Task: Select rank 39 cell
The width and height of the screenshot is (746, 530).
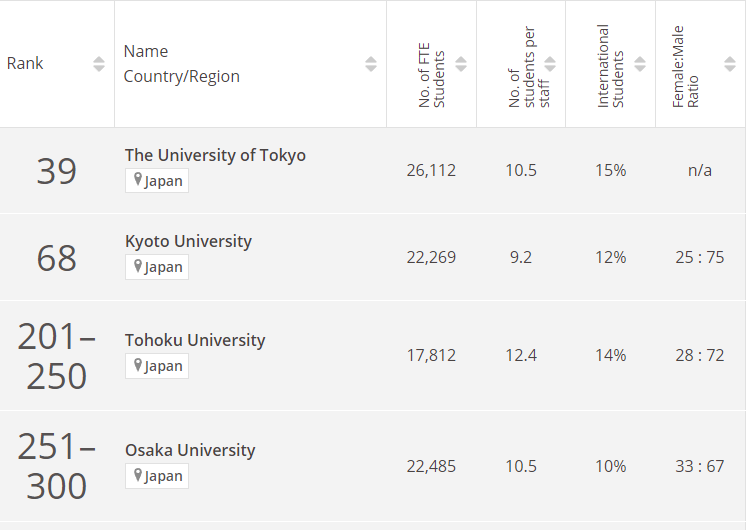Action: click(56, 171)
